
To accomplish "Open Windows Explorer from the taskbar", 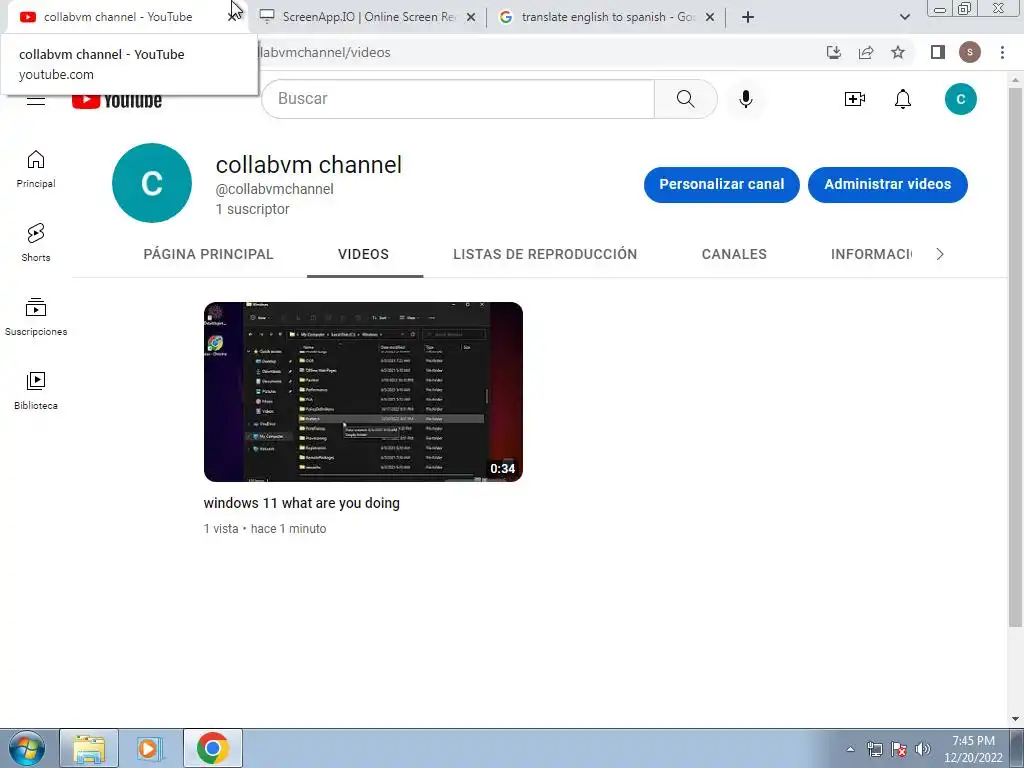I will coord(89,748).
